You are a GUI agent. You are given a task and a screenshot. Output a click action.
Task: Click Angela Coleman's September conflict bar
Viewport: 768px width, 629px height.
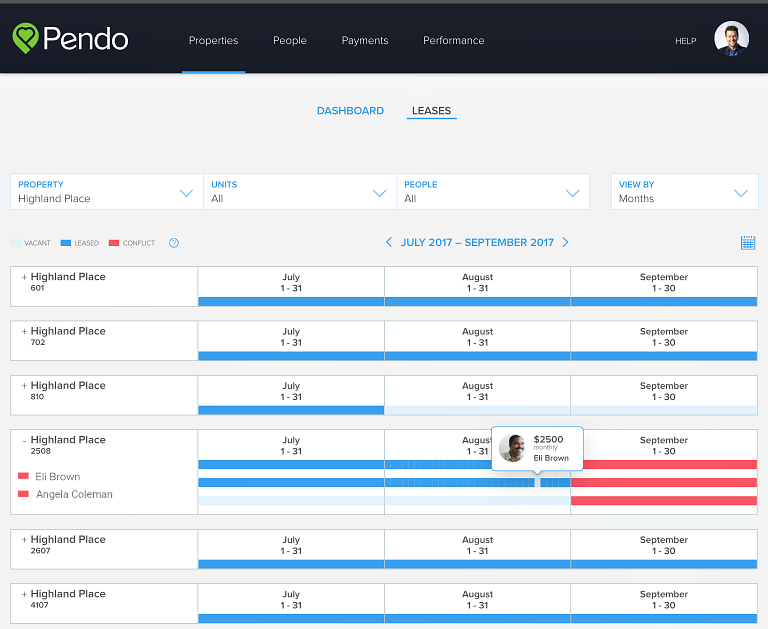[664, 501]
